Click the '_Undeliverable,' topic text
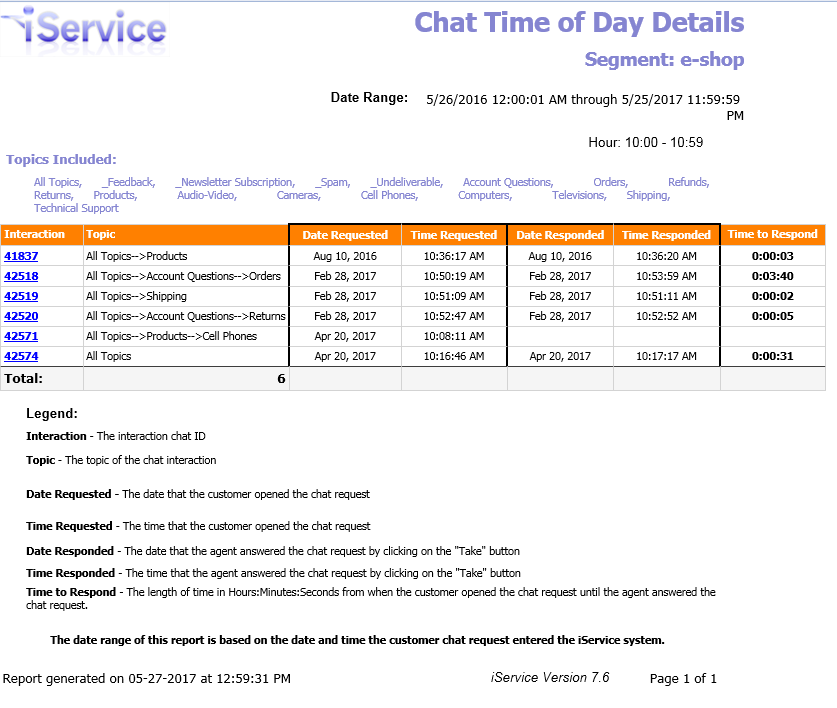The width and height of the screenshot is (837, 708). coord(407,183)
